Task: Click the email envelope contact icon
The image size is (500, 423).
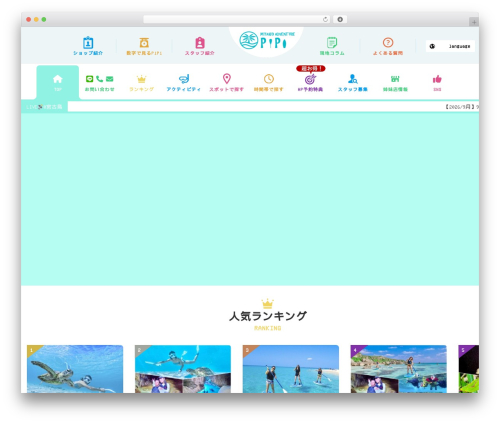Action: (x=109, y=79)
